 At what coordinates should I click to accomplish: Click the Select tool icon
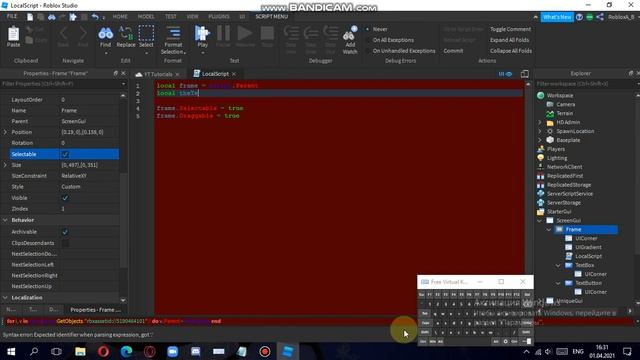pyautogui.click(x=146, y=34)
